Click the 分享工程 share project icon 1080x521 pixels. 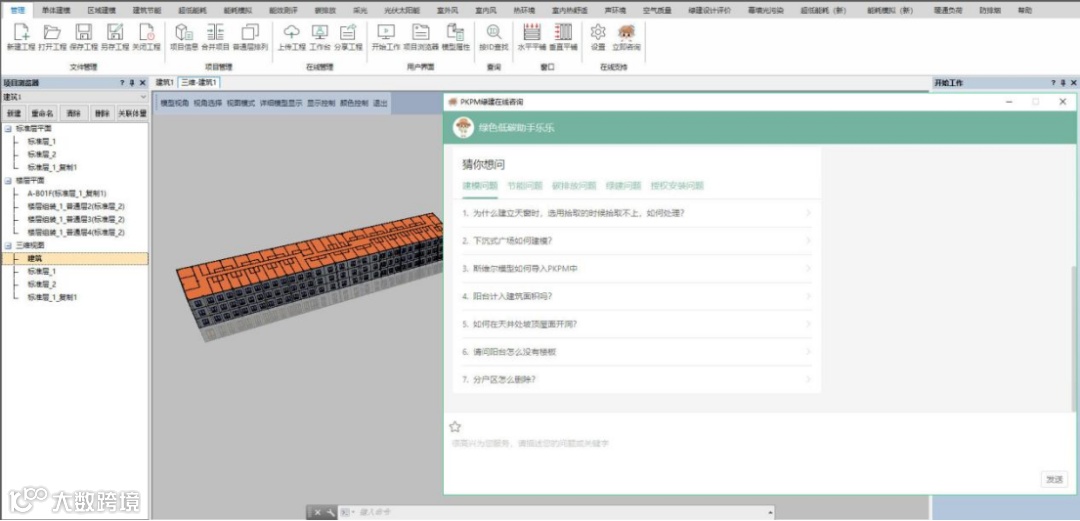tap(349, 32)
